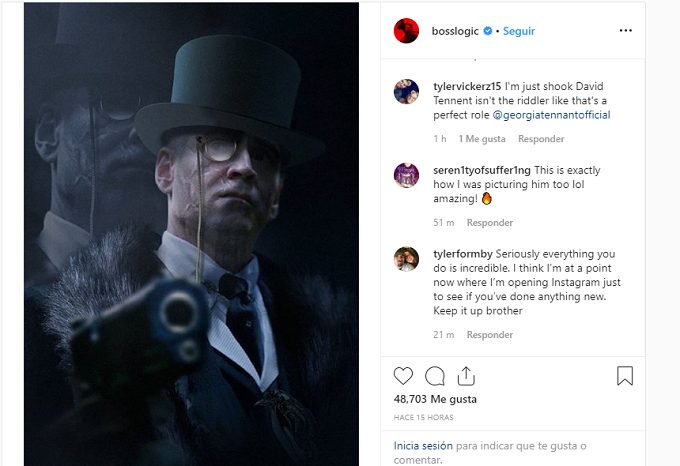The image size is (680, 466).
Task: Open the three-dot options menu
Action: 625,31
